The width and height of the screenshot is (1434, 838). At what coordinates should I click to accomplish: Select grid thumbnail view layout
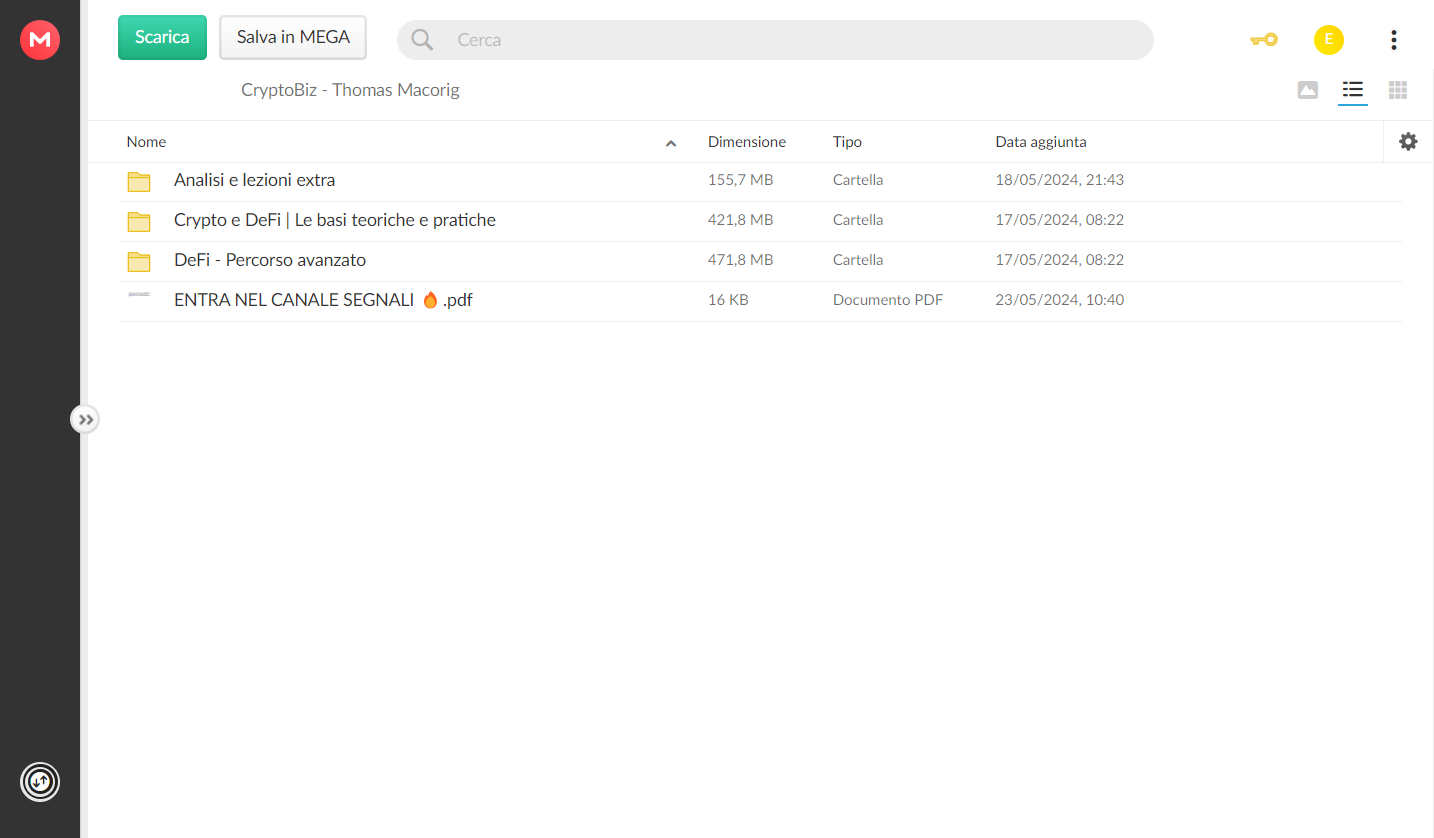tap(1398, 90)
